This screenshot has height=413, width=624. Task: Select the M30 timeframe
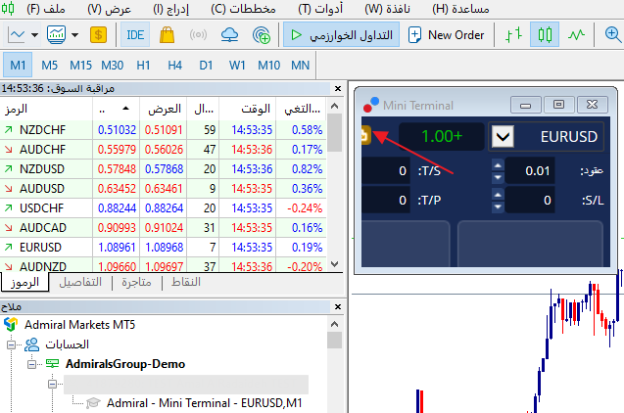coord(112,65)
